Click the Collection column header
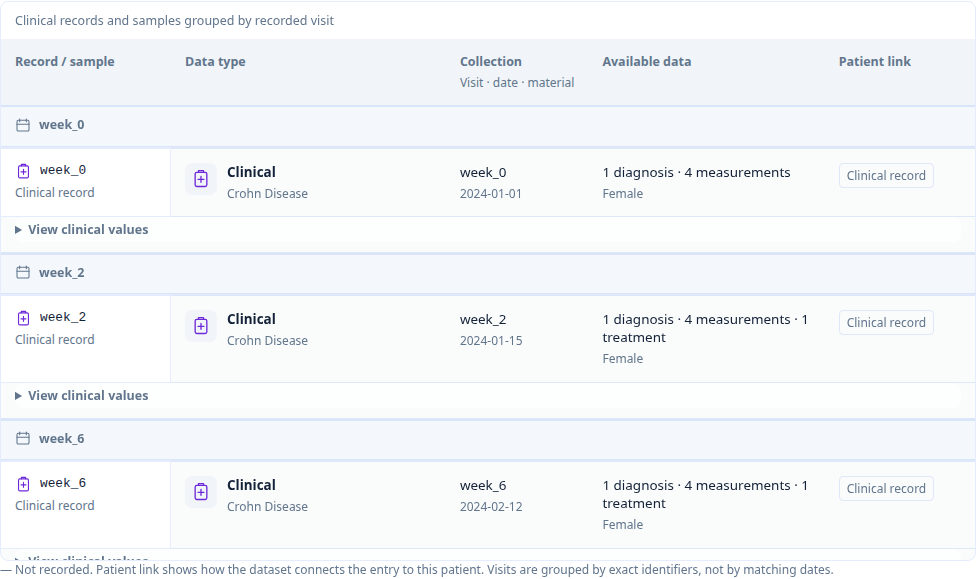976x579 pixels. (491, 62)
